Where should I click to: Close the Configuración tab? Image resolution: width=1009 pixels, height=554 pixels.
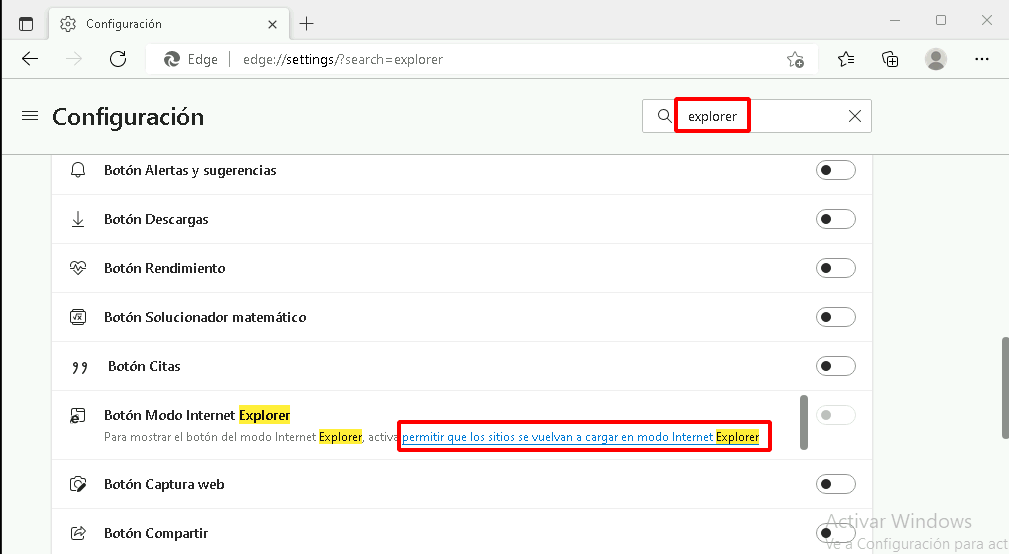pos(272,24)
